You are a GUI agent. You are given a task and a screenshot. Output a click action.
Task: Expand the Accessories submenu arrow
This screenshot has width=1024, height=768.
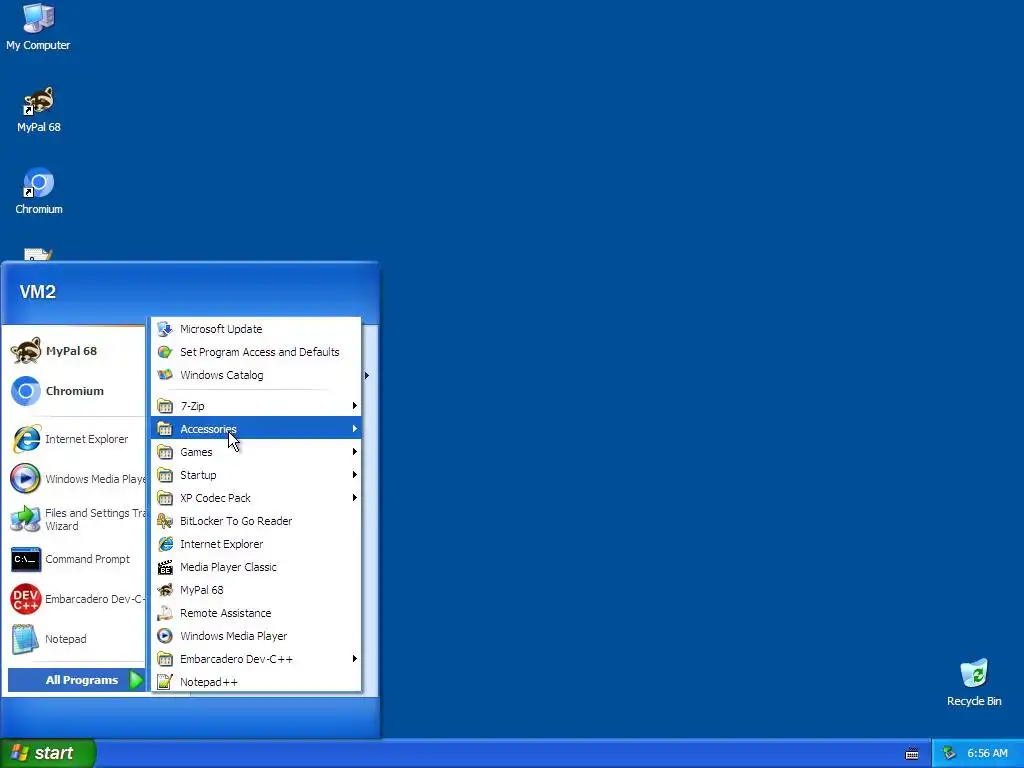pyautogui.click(x=355, y=428)
